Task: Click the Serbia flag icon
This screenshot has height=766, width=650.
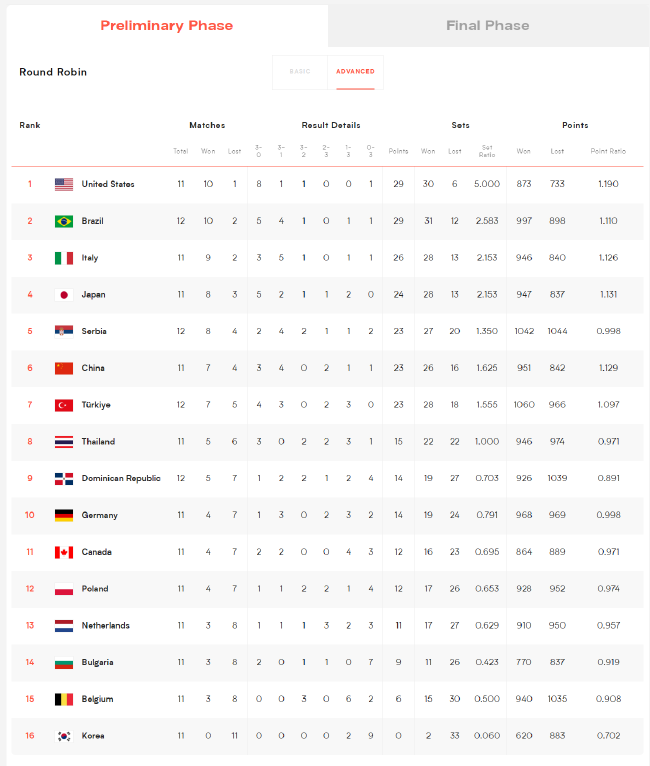Action: coord(64,332)
